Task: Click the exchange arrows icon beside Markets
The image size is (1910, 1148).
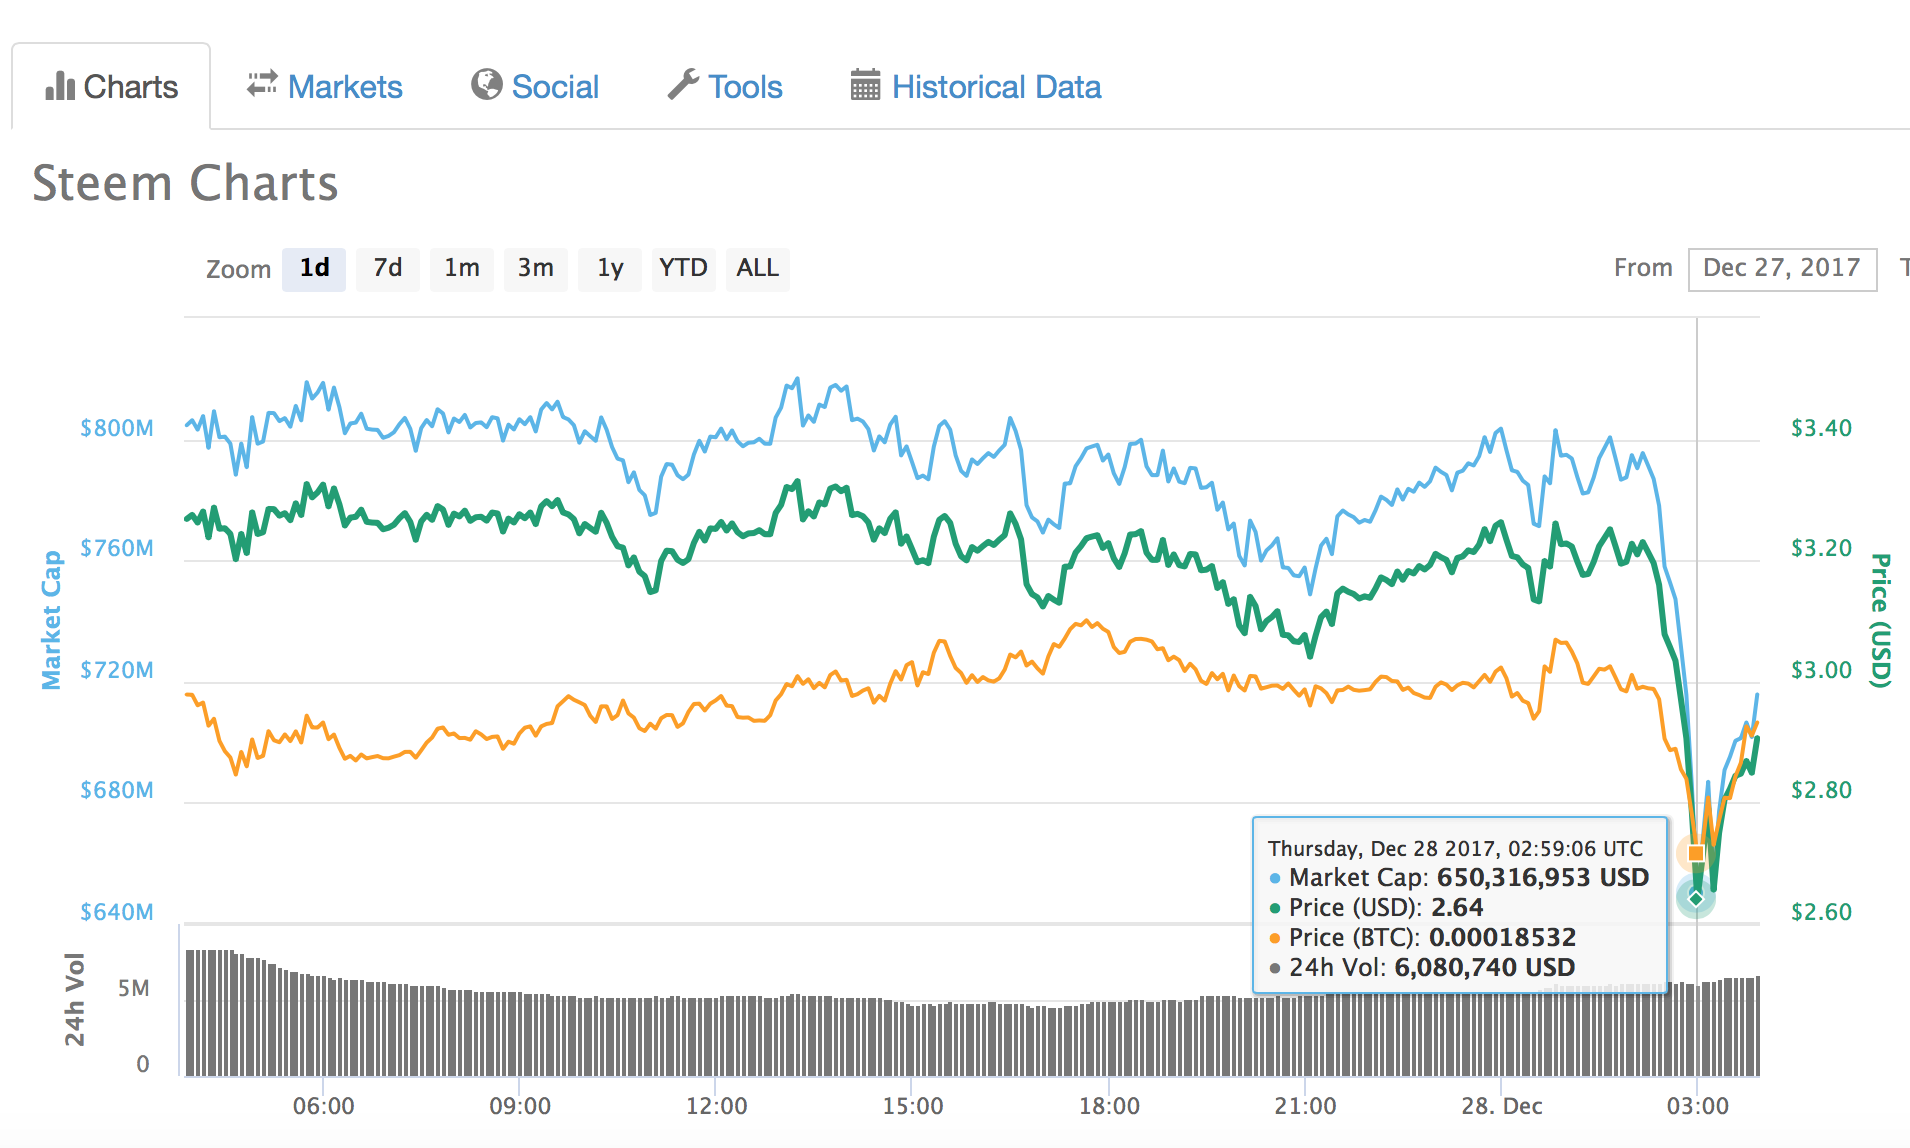Action: (262, 84)
